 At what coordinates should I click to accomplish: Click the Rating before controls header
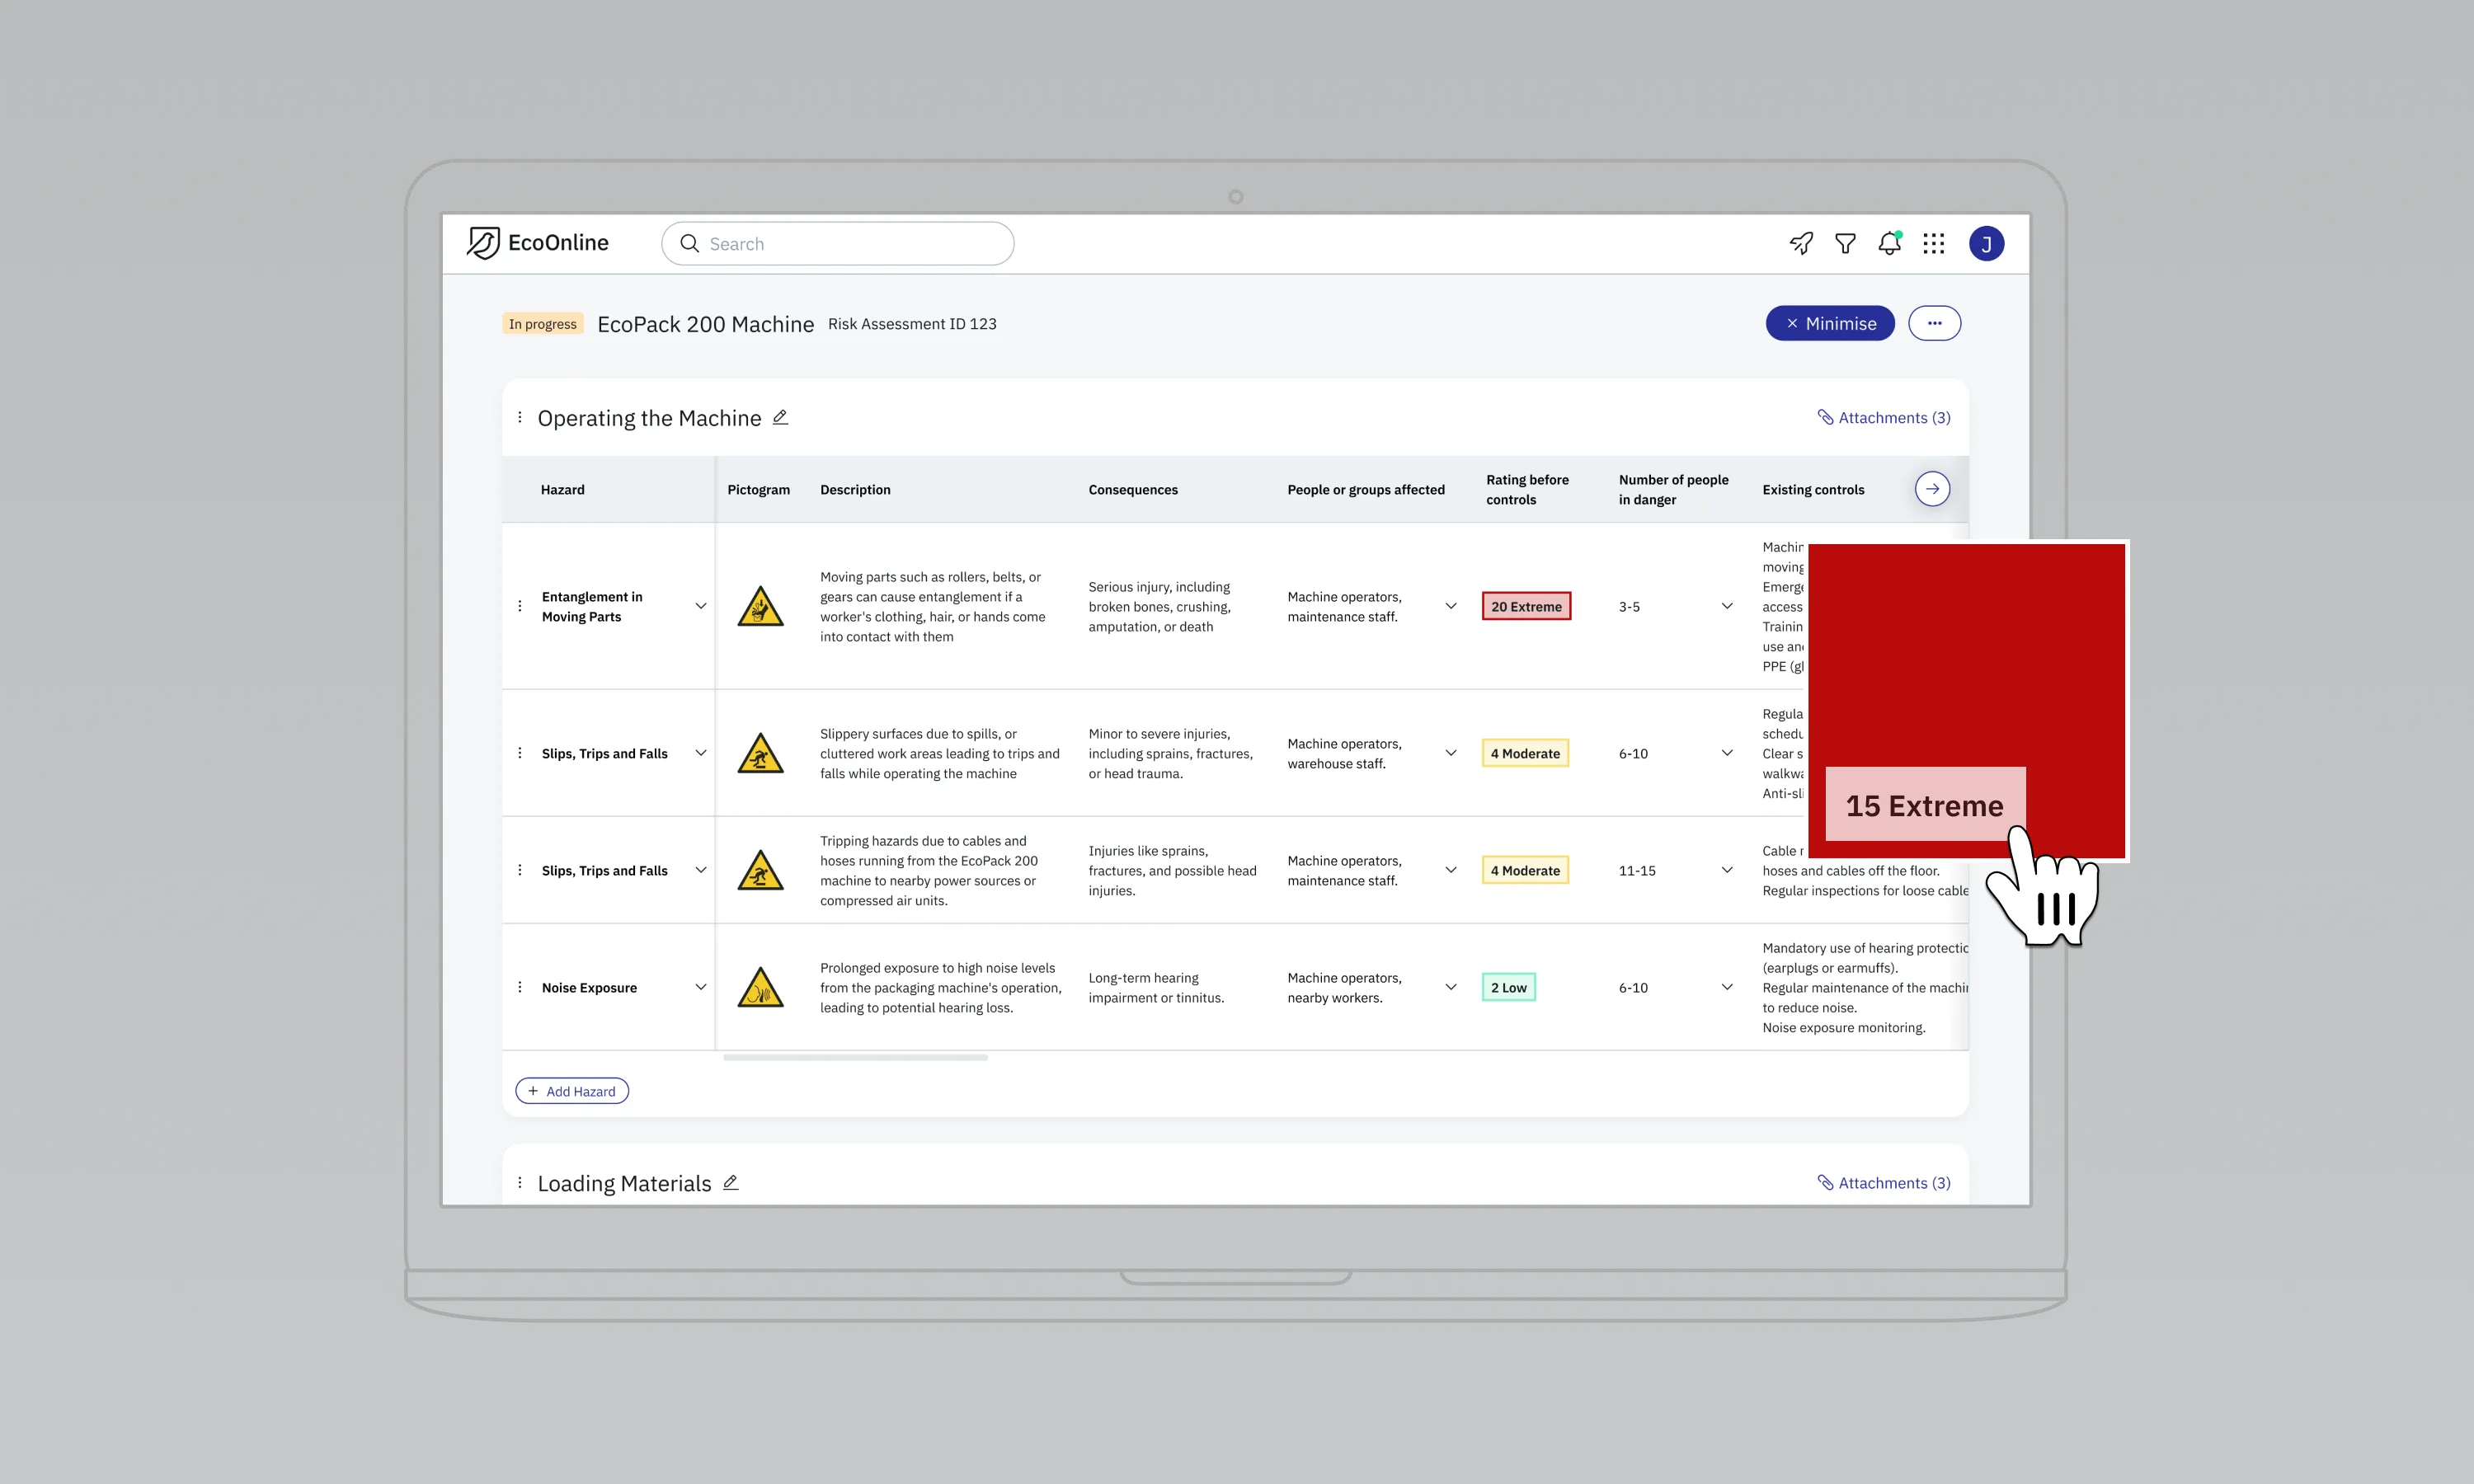[1527, 489]
